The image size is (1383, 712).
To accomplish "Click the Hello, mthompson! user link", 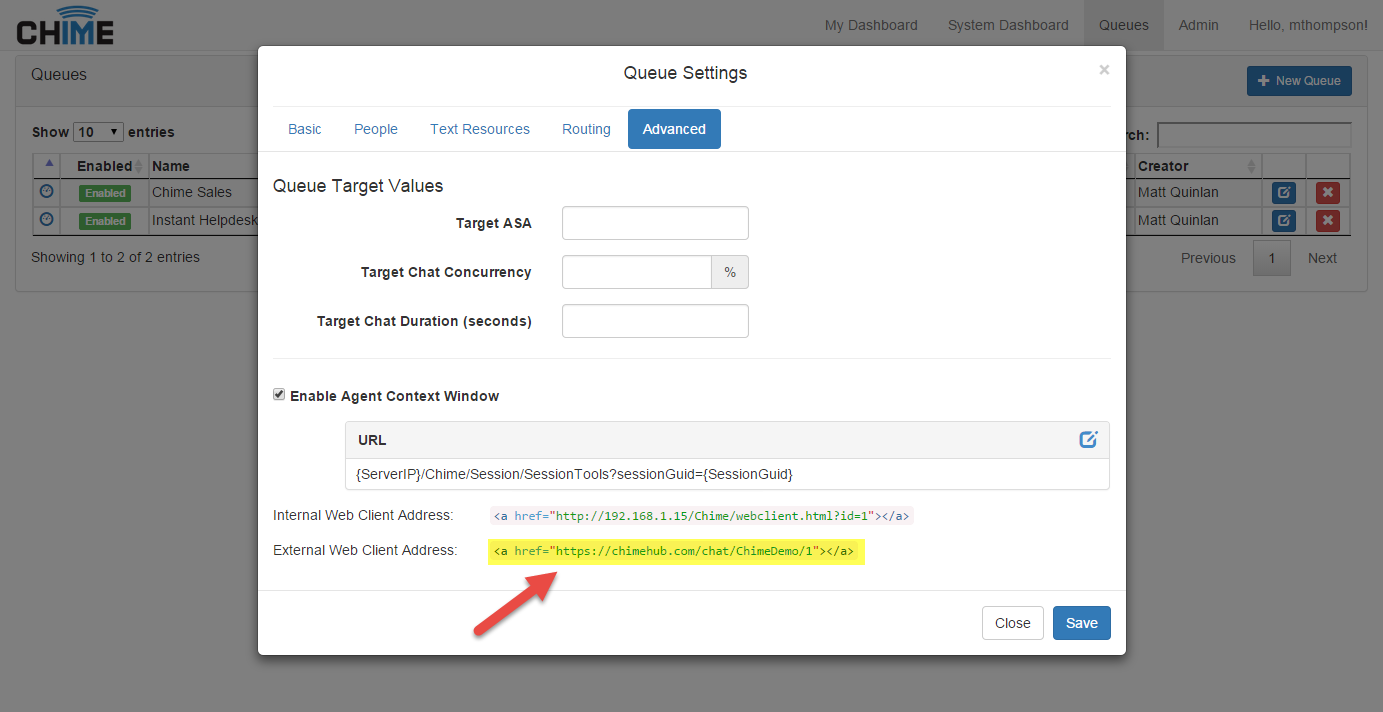I will coord(1308,25).
